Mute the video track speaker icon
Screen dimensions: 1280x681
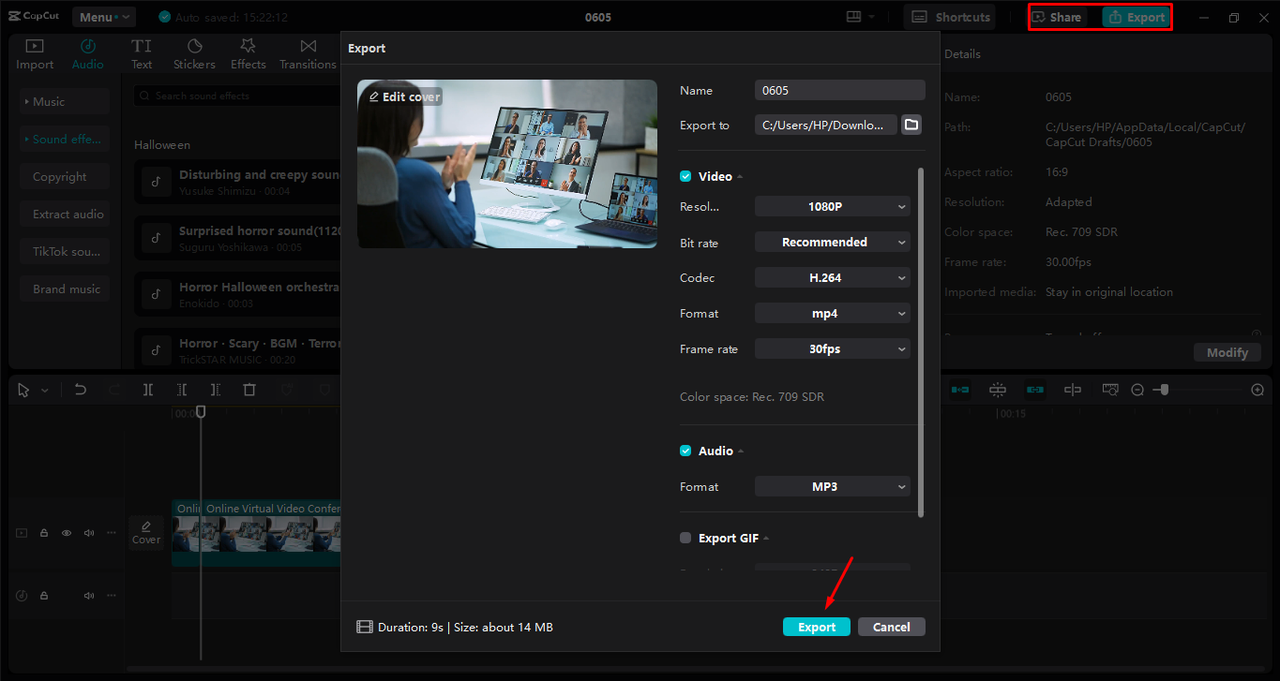coord(89,533)
